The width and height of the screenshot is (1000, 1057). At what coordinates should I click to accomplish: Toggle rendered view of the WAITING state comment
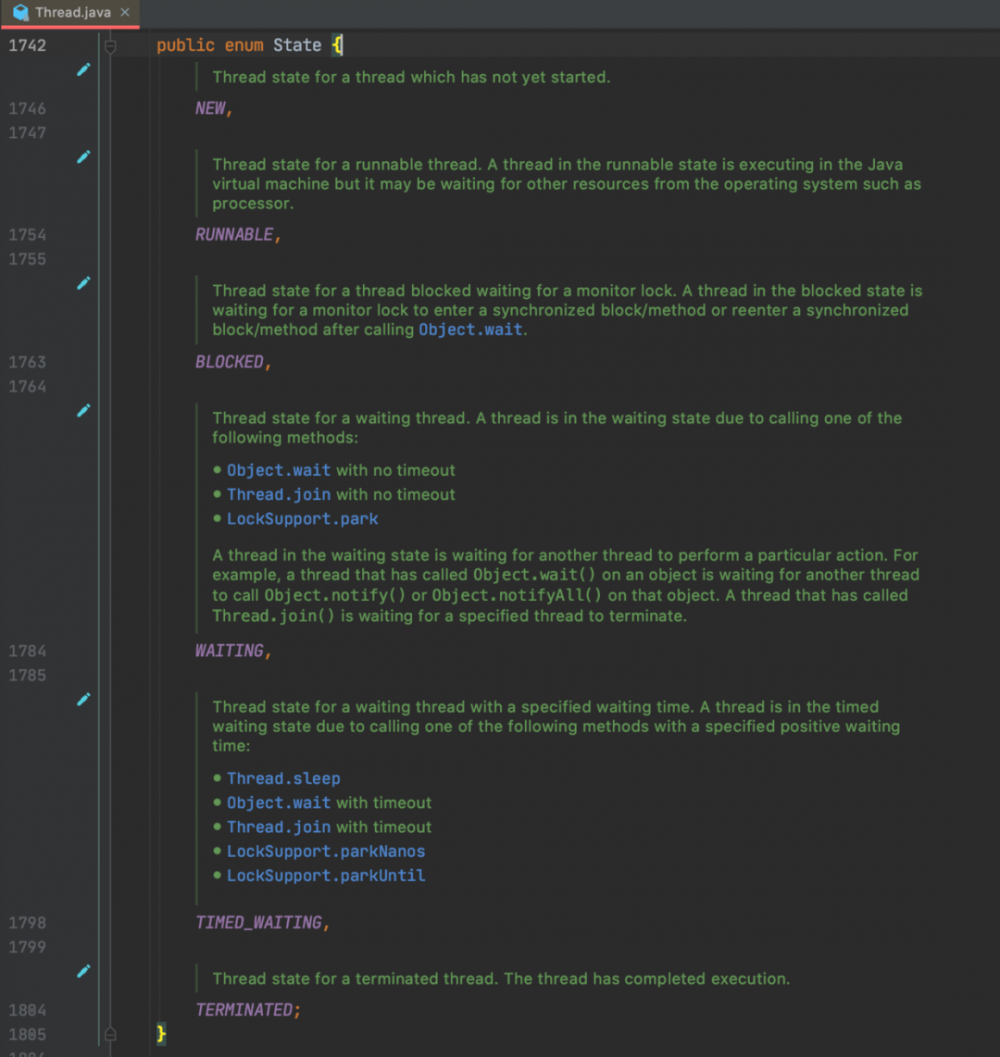(x=84, y=410)
